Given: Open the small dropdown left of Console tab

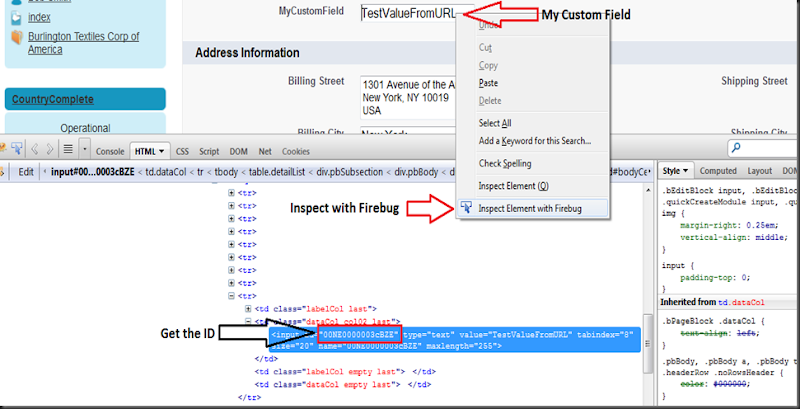Looking at the screenshot, I should (x=84, y=149).
